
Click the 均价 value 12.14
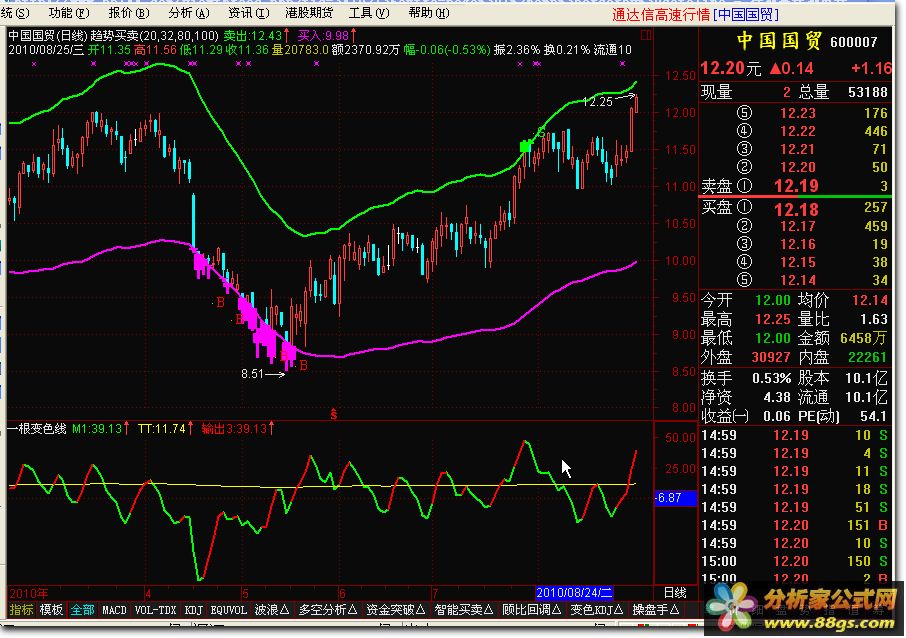pyautogui.click(x=870, y=300)
